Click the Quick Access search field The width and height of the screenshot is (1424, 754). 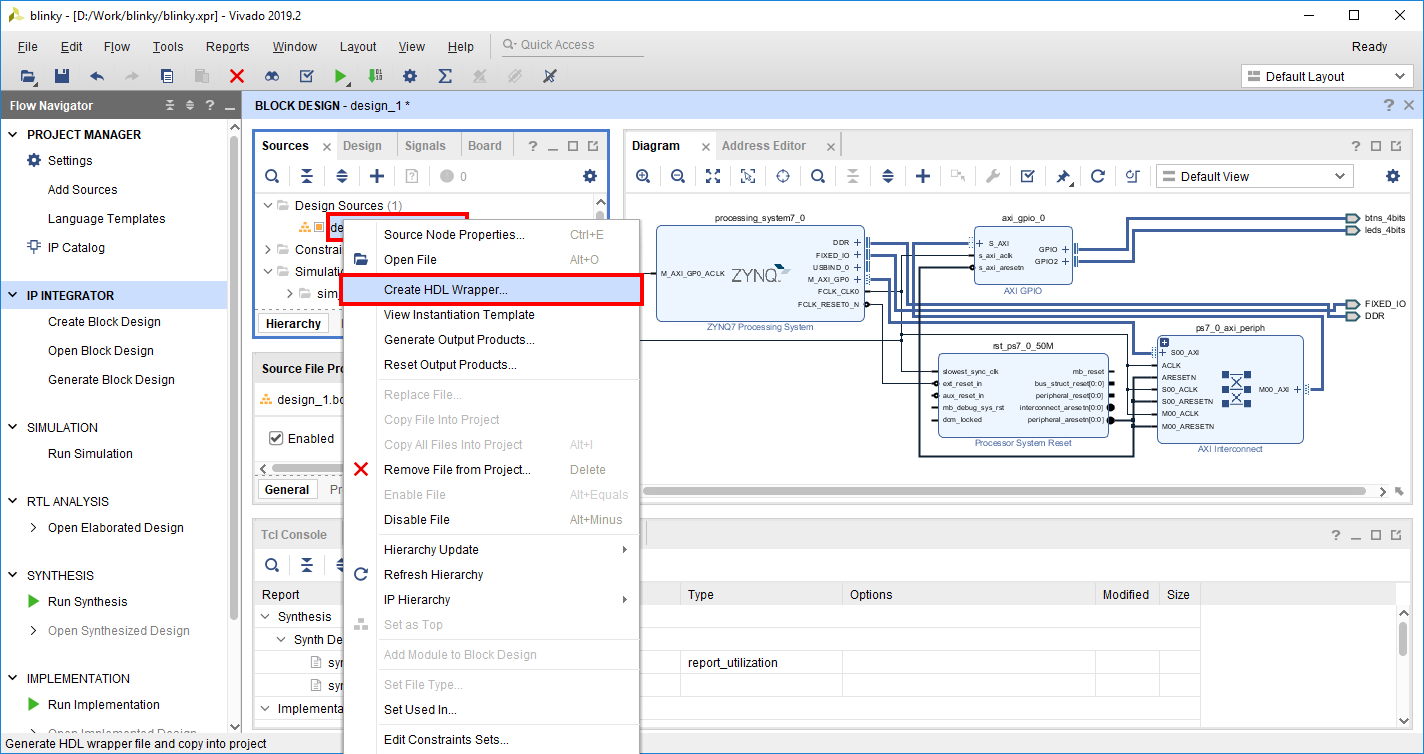tap(572, 45)
